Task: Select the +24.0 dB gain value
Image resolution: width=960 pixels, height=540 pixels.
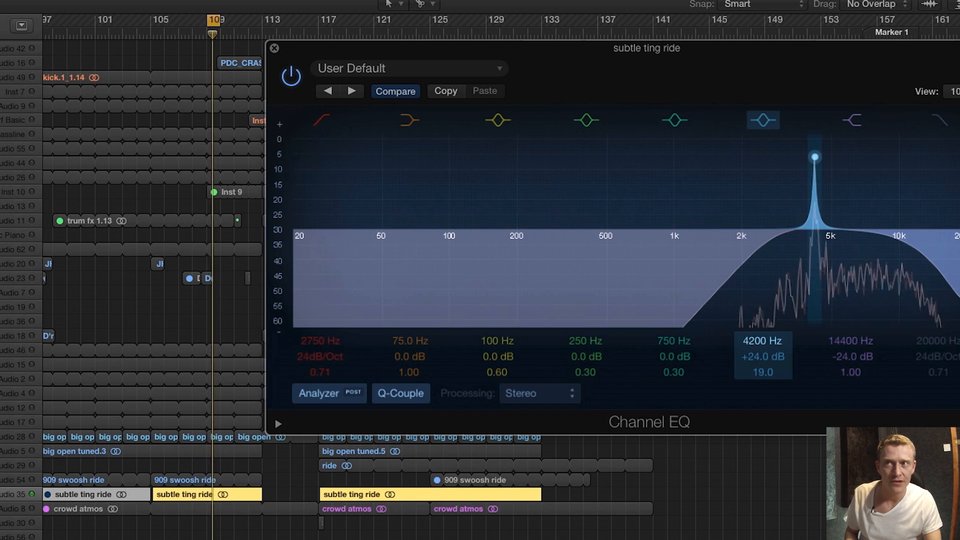Action: [x=763, y=356]
